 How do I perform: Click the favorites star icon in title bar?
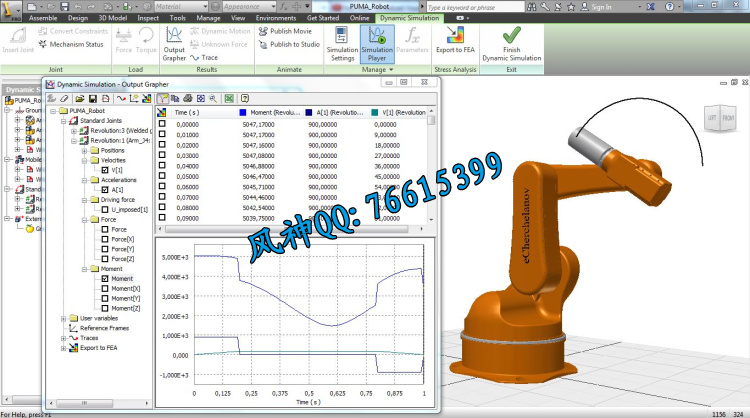(x=571, y=7)
